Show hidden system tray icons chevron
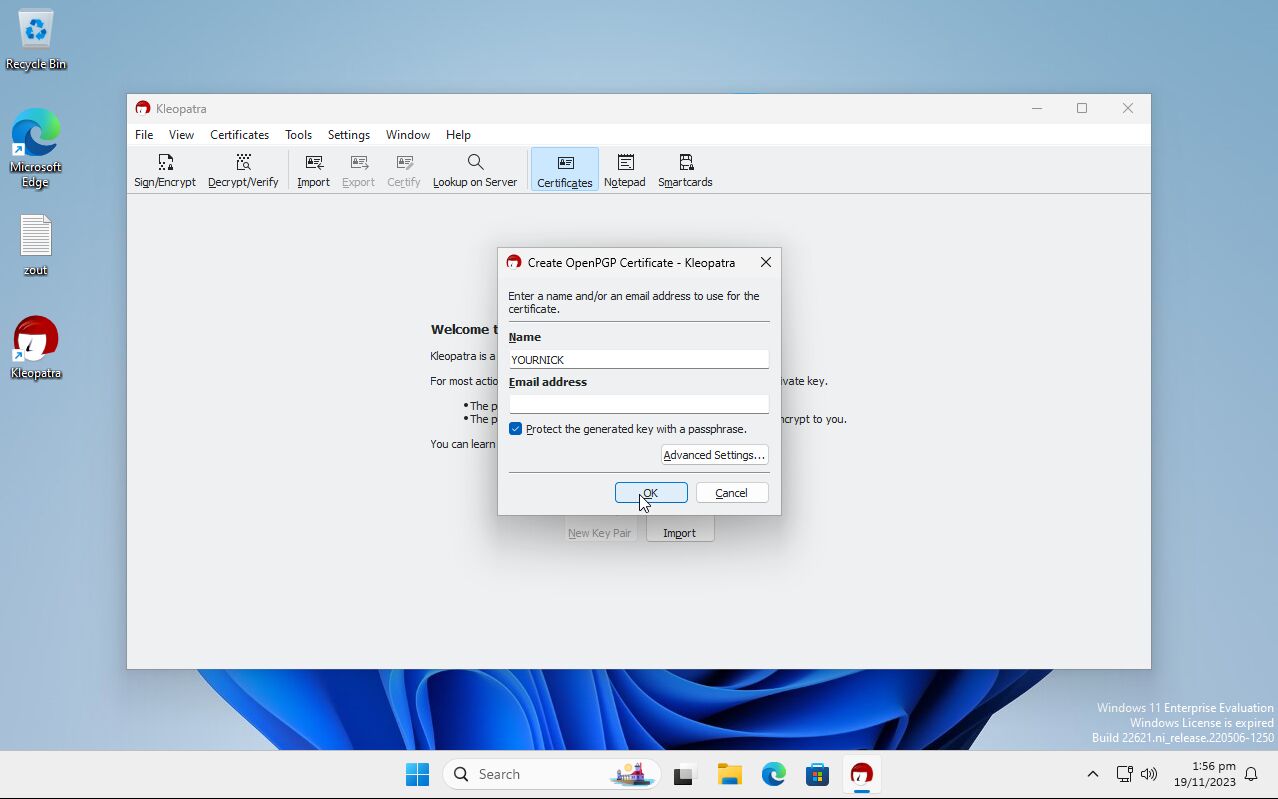The height and width of the screenshot is (799, 1278). click(1093, 774)
